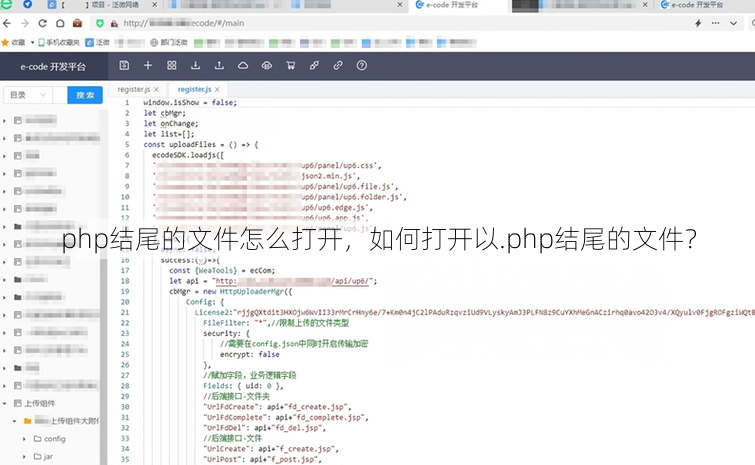The height and width of the screenshot is (465, 755).
Task: Click the line containing 'fd_del.jsp'
Action: click(265, 427)
